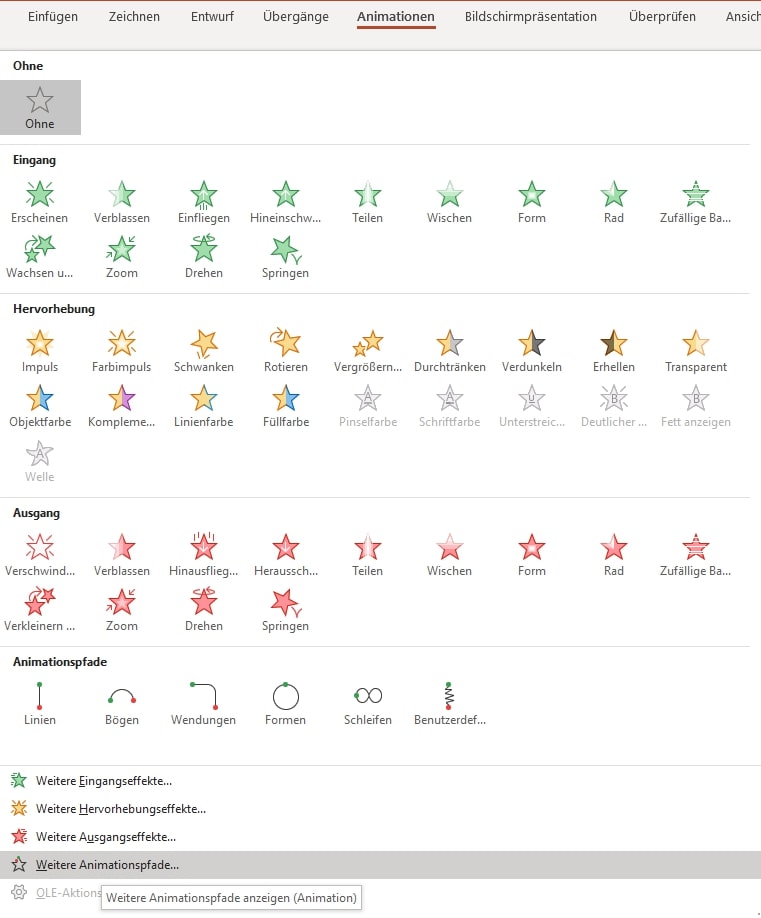Select Ohne to remove animation
The height and width of the screenshot is (918, 761).
point(40,108)
